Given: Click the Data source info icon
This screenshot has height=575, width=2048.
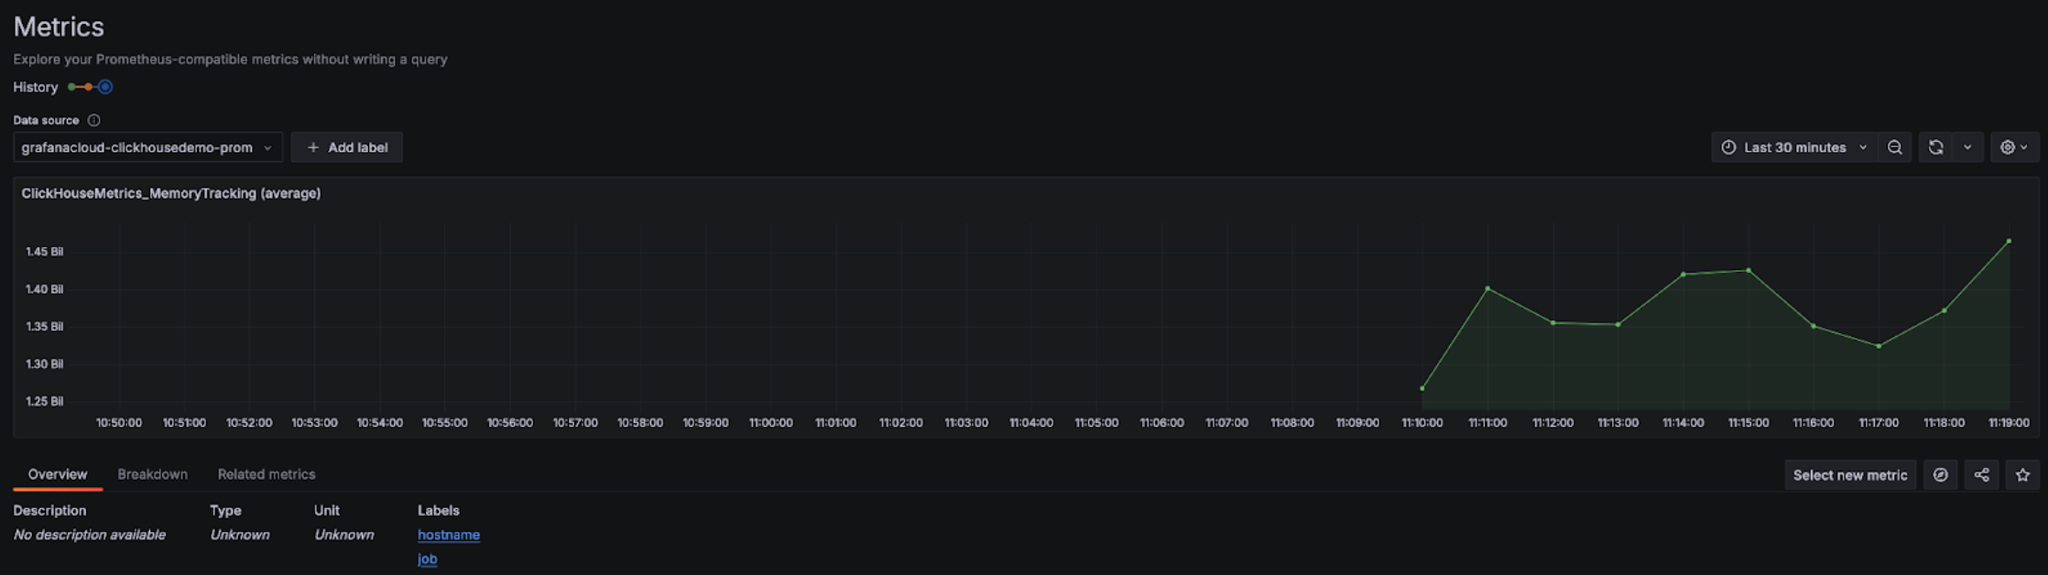Looking at the screenshot, I should click(x=94, y=120).
